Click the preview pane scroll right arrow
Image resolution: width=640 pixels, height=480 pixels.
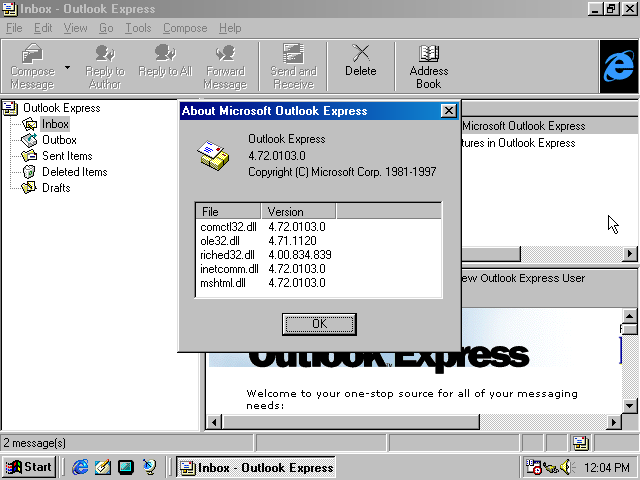613,422
